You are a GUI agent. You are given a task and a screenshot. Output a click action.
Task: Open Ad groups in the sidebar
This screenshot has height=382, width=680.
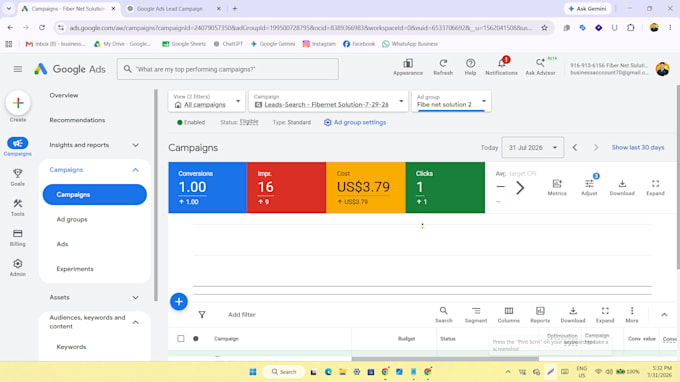click(x=72, y=219)
